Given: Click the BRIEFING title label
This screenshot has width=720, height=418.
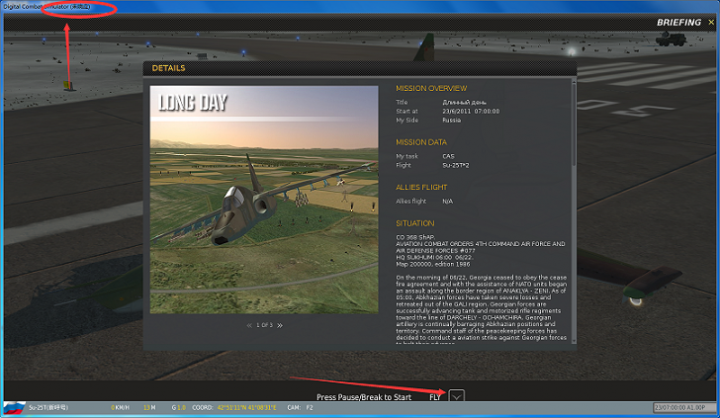Looking at the screenshot, I should (679, 22).
